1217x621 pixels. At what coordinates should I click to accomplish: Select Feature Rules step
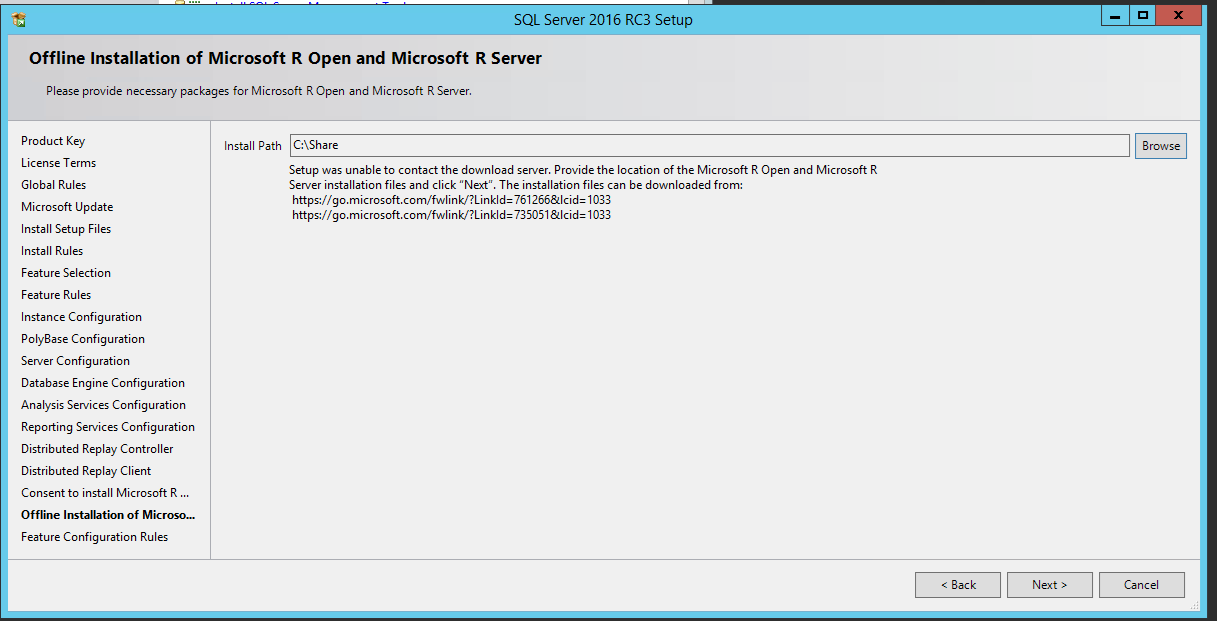pos(56,295)
